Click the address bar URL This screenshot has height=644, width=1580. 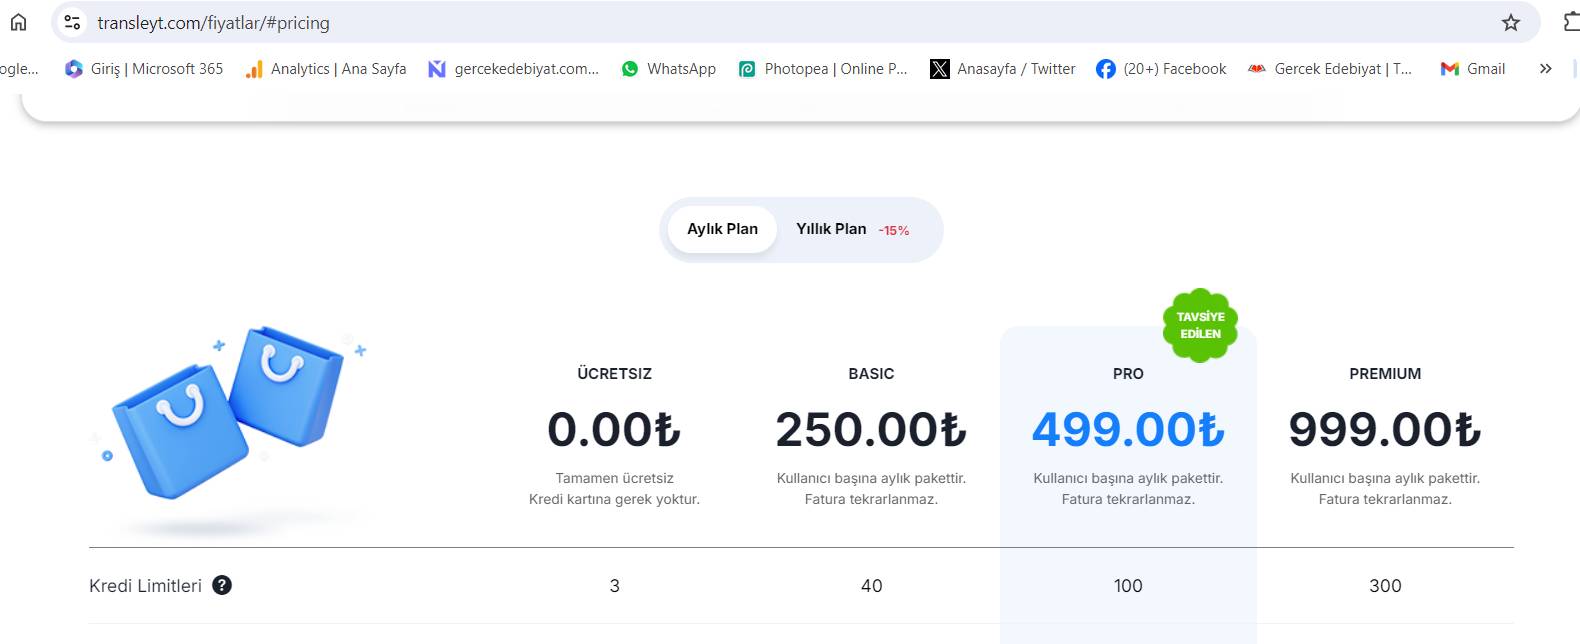tap(213, 22)
